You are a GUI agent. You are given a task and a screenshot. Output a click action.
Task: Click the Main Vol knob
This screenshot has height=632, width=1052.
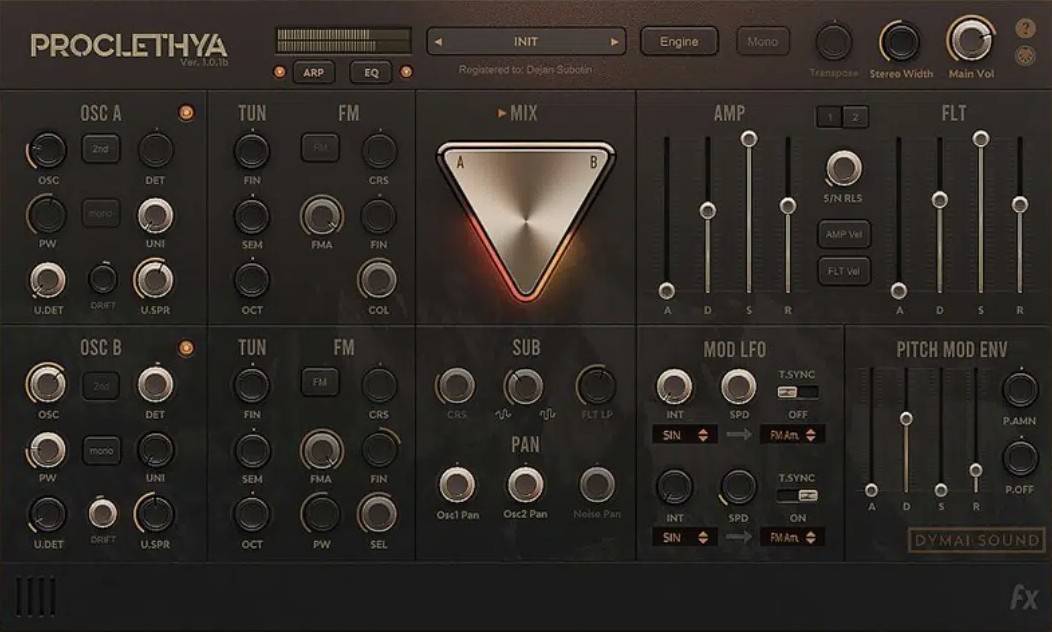[x=968, y=41]
